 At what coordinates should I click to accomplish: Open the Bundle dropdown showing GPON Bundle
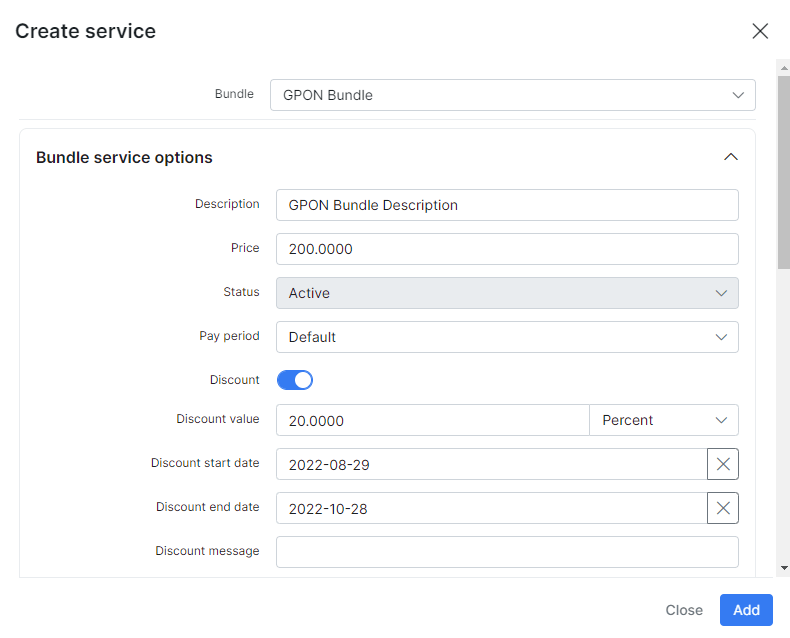point(512,95)
